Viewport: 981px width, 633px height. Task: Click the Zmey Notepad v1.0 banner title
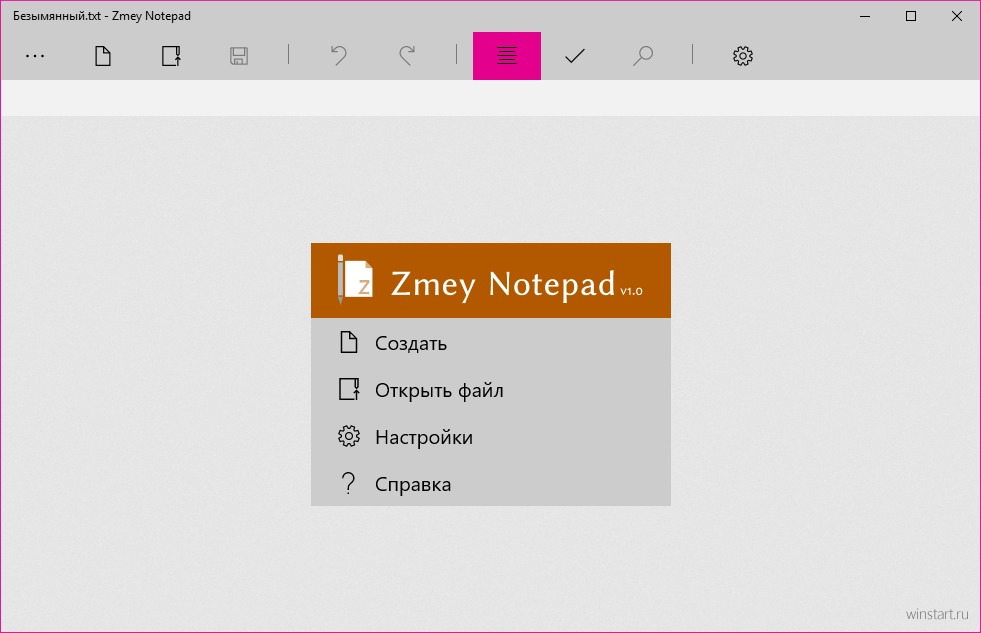[x=517, y=285]
